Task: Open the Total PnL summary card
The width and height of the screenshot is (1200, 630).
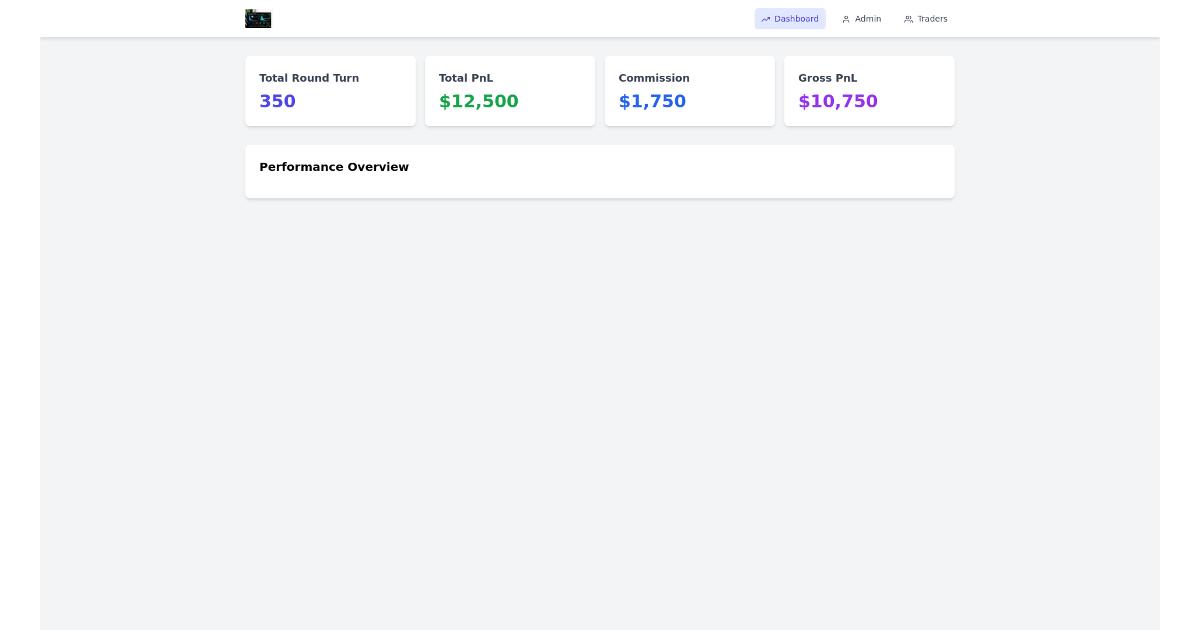Action: 510,90
